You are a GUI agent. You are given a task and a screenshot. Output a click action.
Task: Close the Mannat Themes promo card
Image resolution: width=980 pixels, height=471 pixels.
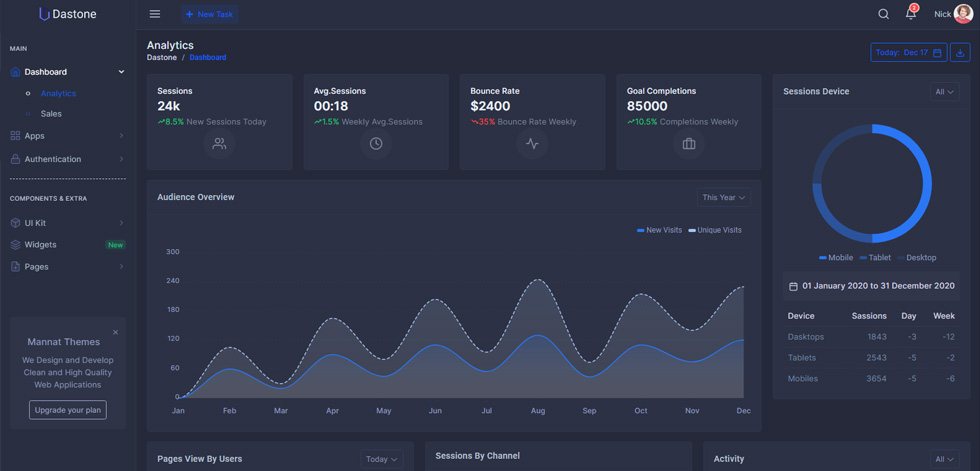click(x=115, y=332)
